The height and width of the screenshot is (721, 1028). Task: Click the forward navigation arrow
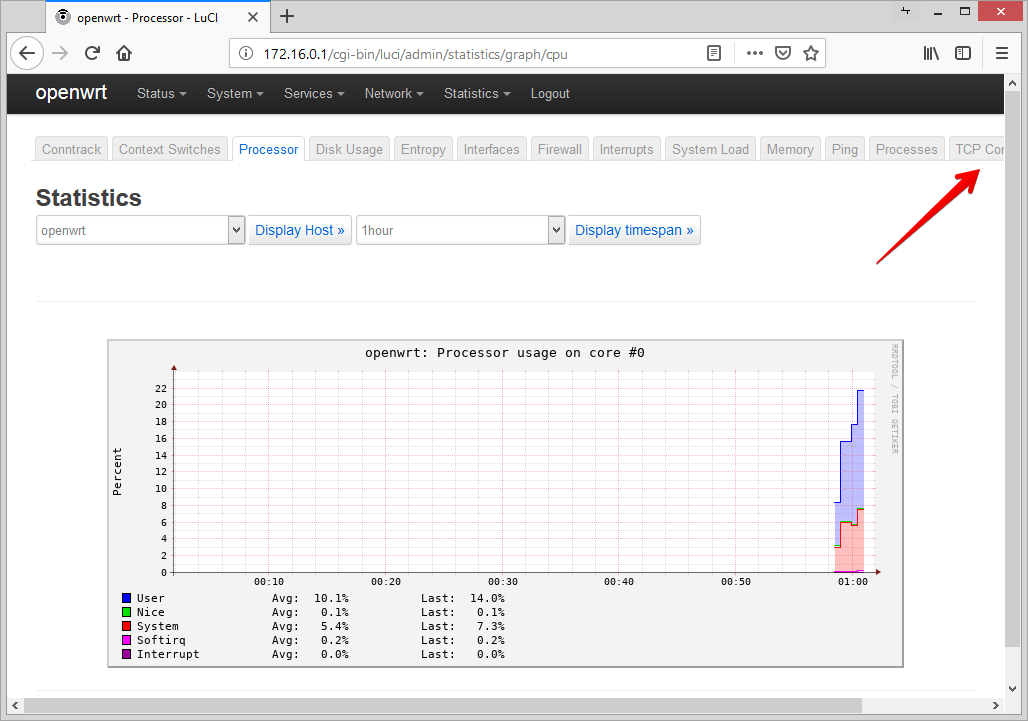tap(60, 53)
